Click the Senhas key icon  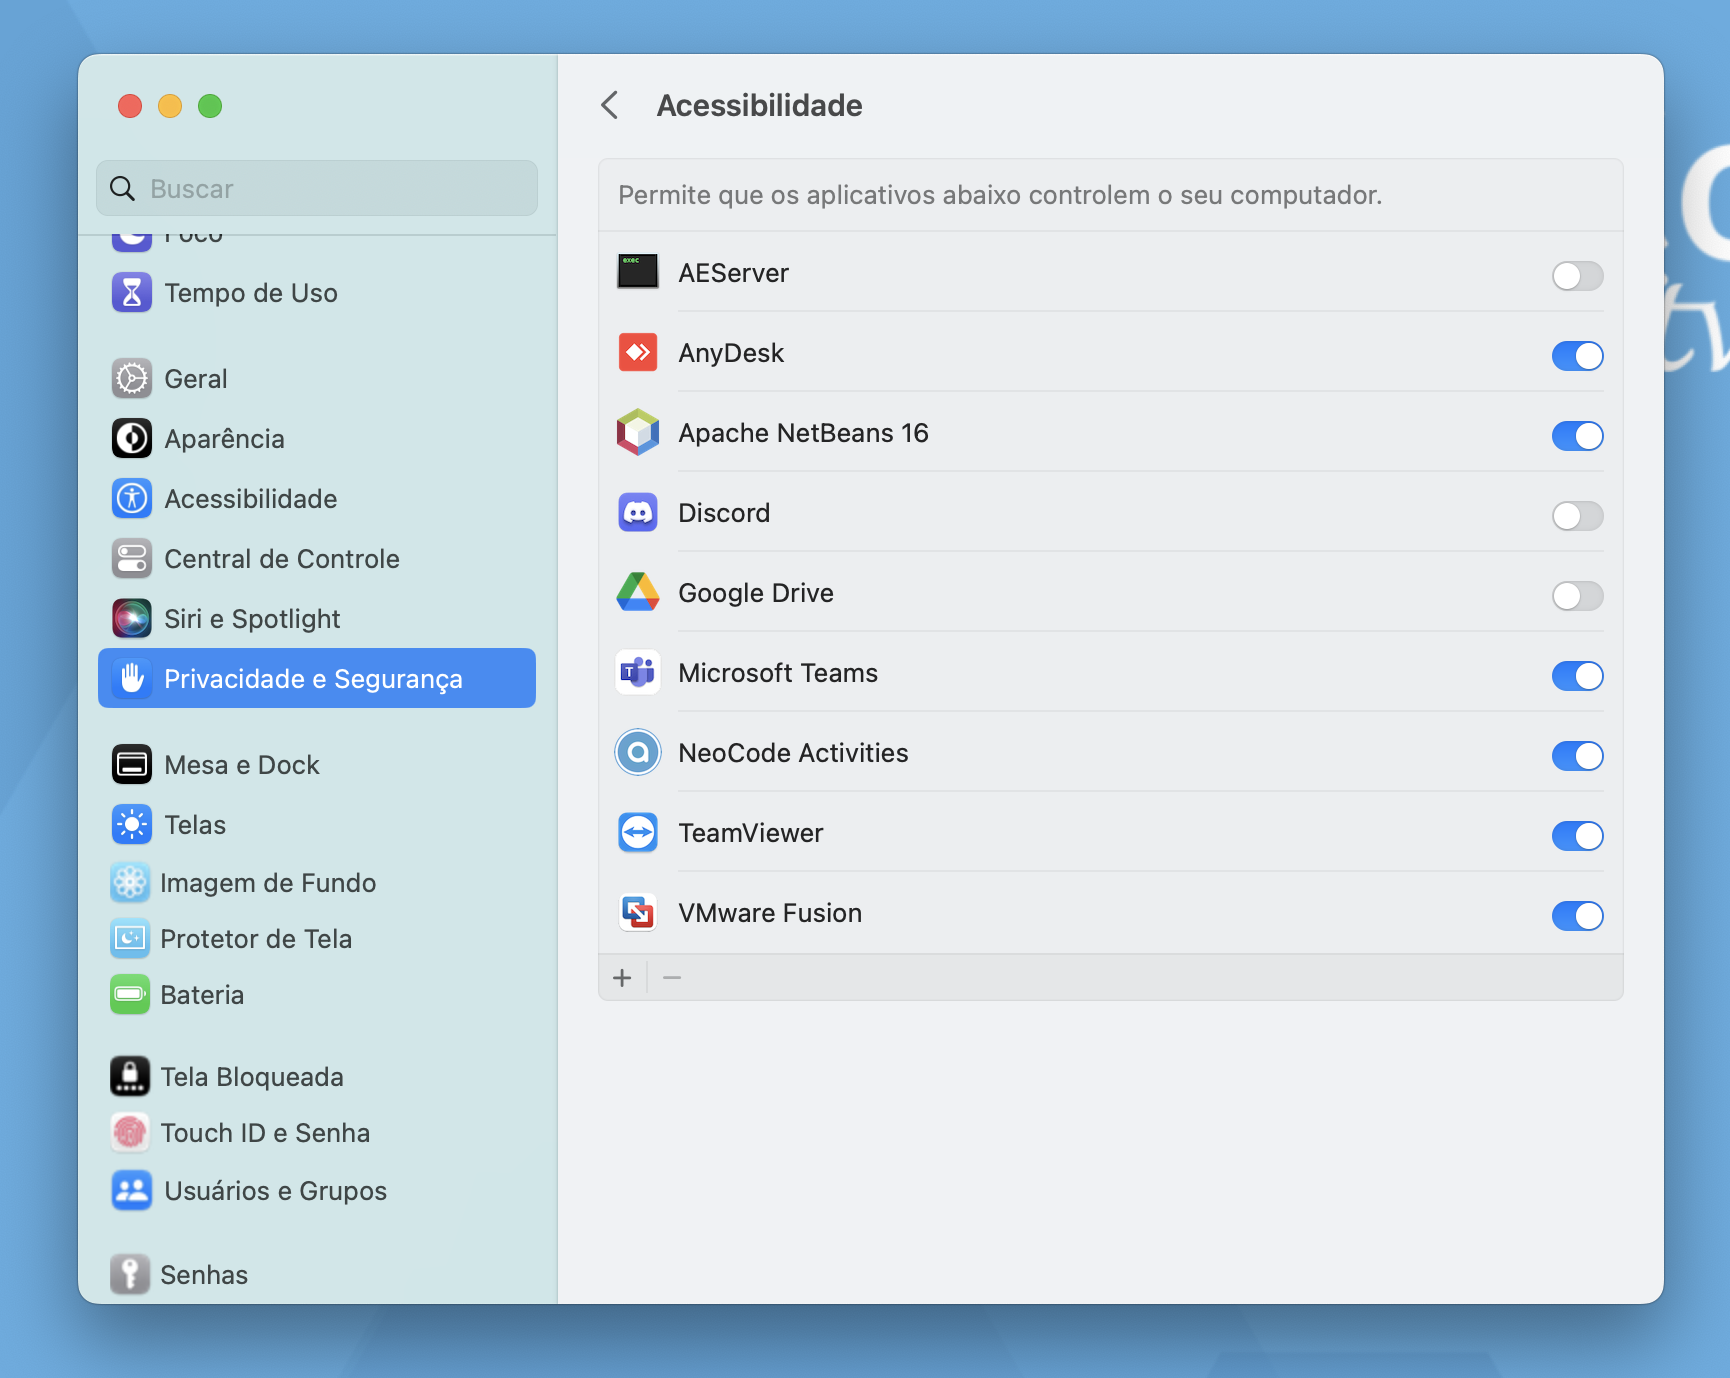(x=130, y=1274)
